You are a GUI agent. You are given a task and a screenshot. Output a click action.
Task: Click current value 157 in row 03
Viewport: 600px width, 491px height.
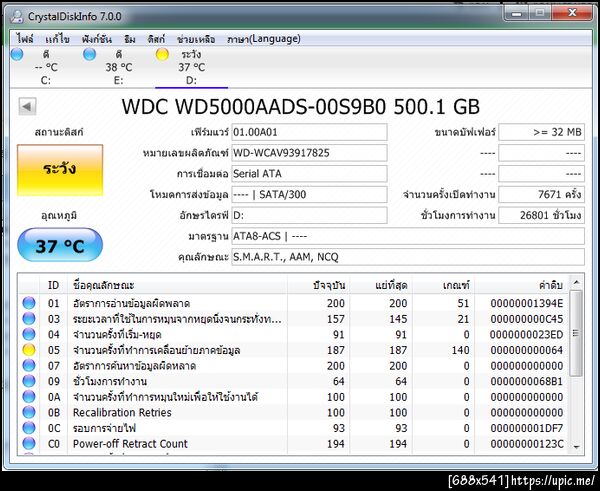pos(336,319)
